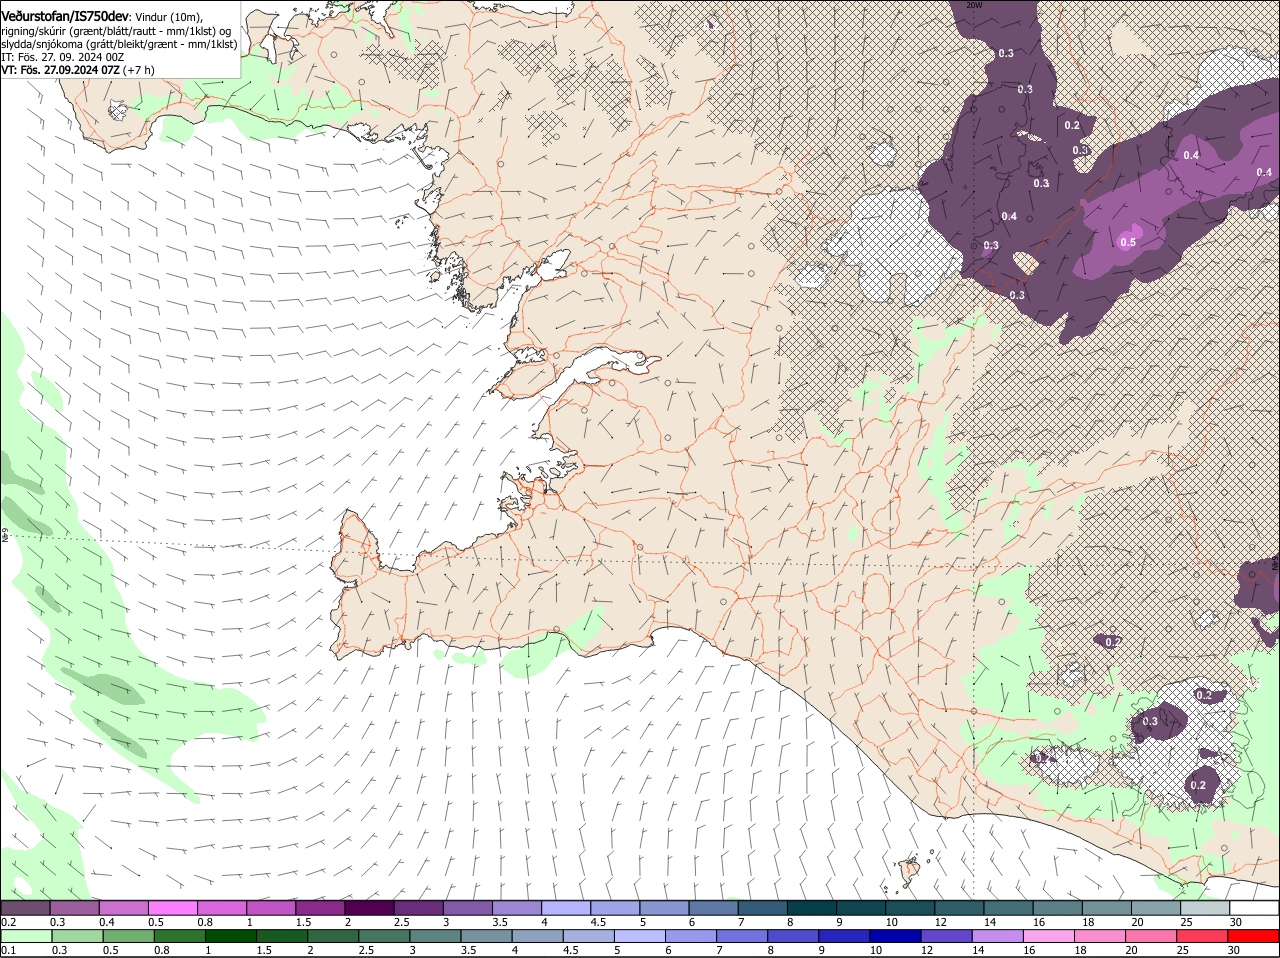Select the initial time line 'IT: Fös. 27. 09. 2024 00Z'
1280x958 pixels.
(63, 57)
